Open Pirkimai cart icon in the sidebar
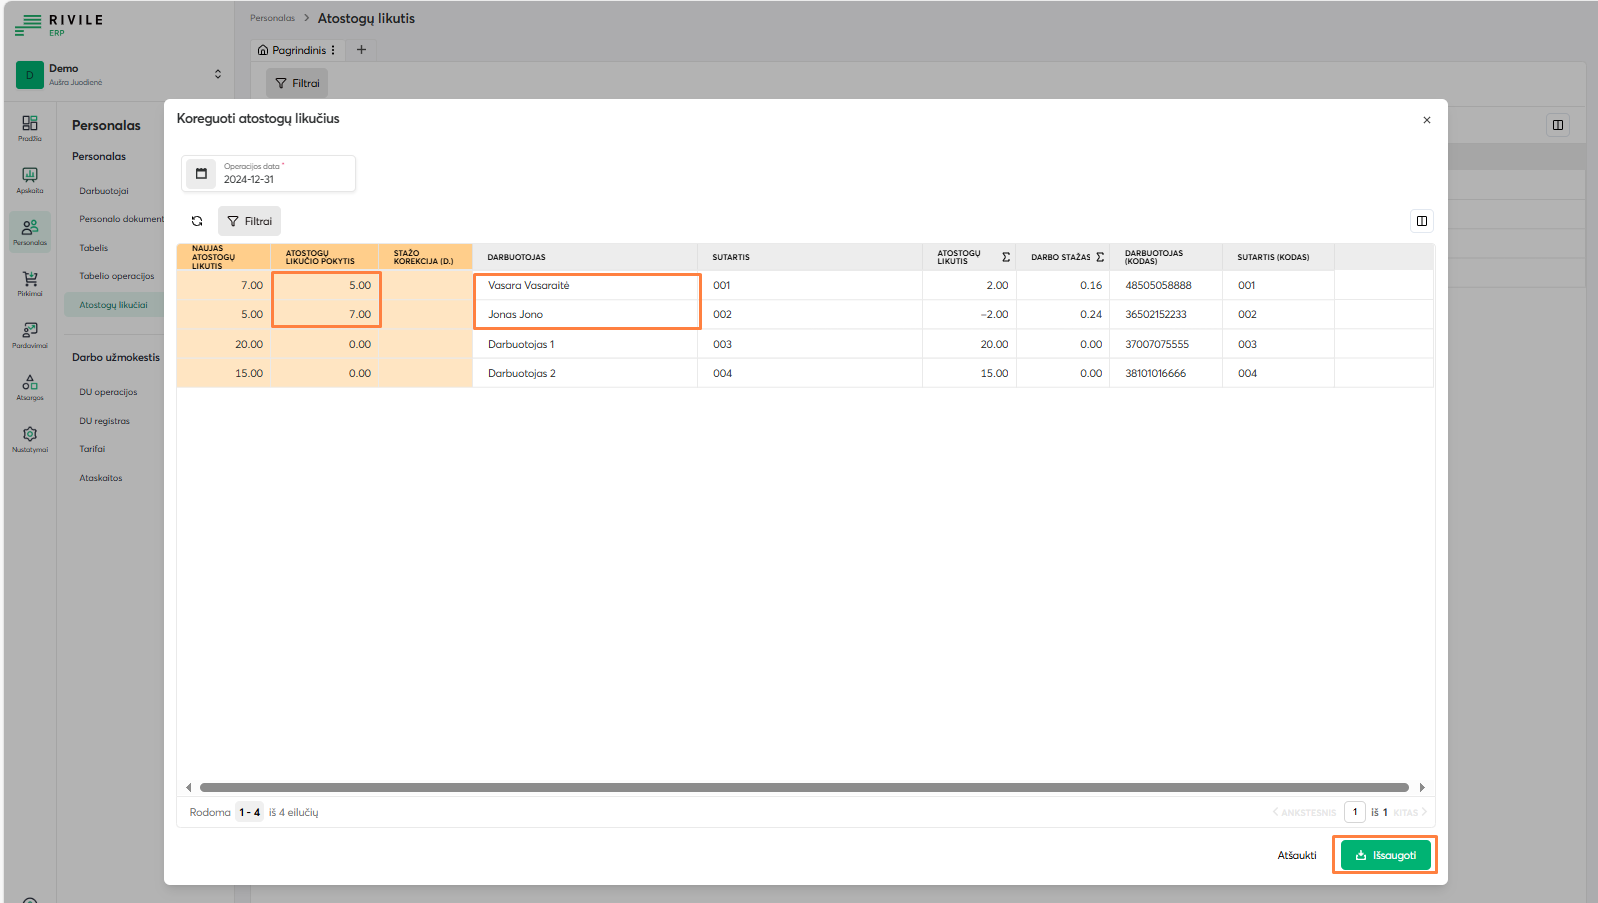Viewport: 1598px width, 903px height. [30, 283]
